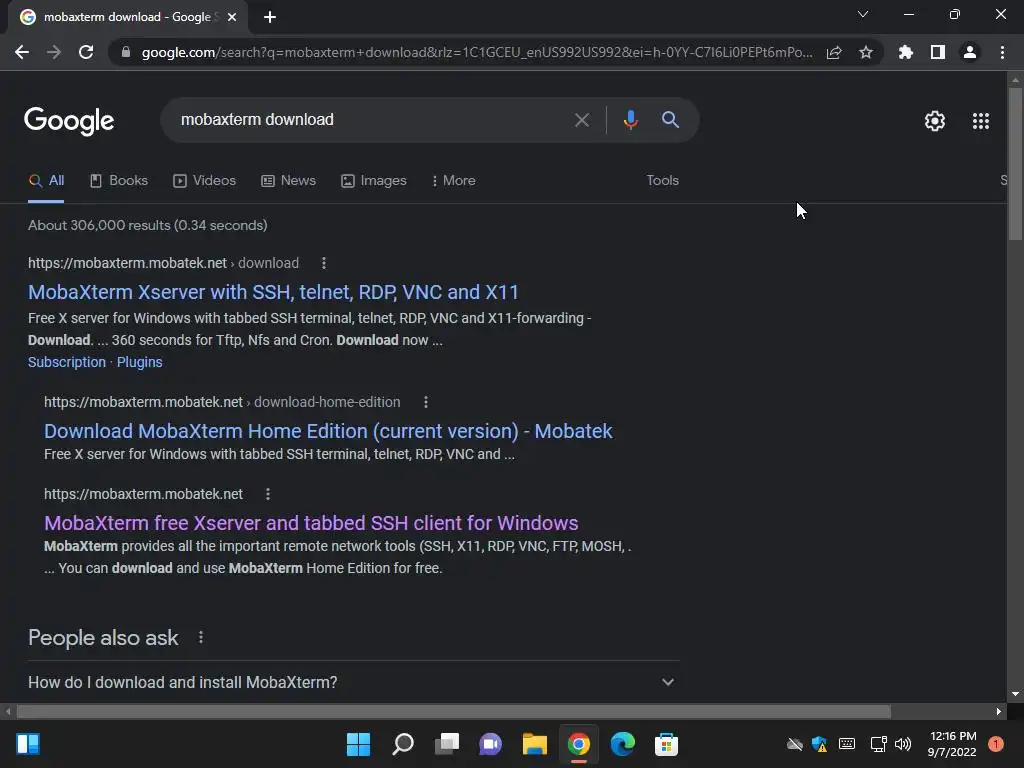Open the notification badge in tray
This screenshot has width=1024, height=768.
pyautogui.click(x=996, y=744)
